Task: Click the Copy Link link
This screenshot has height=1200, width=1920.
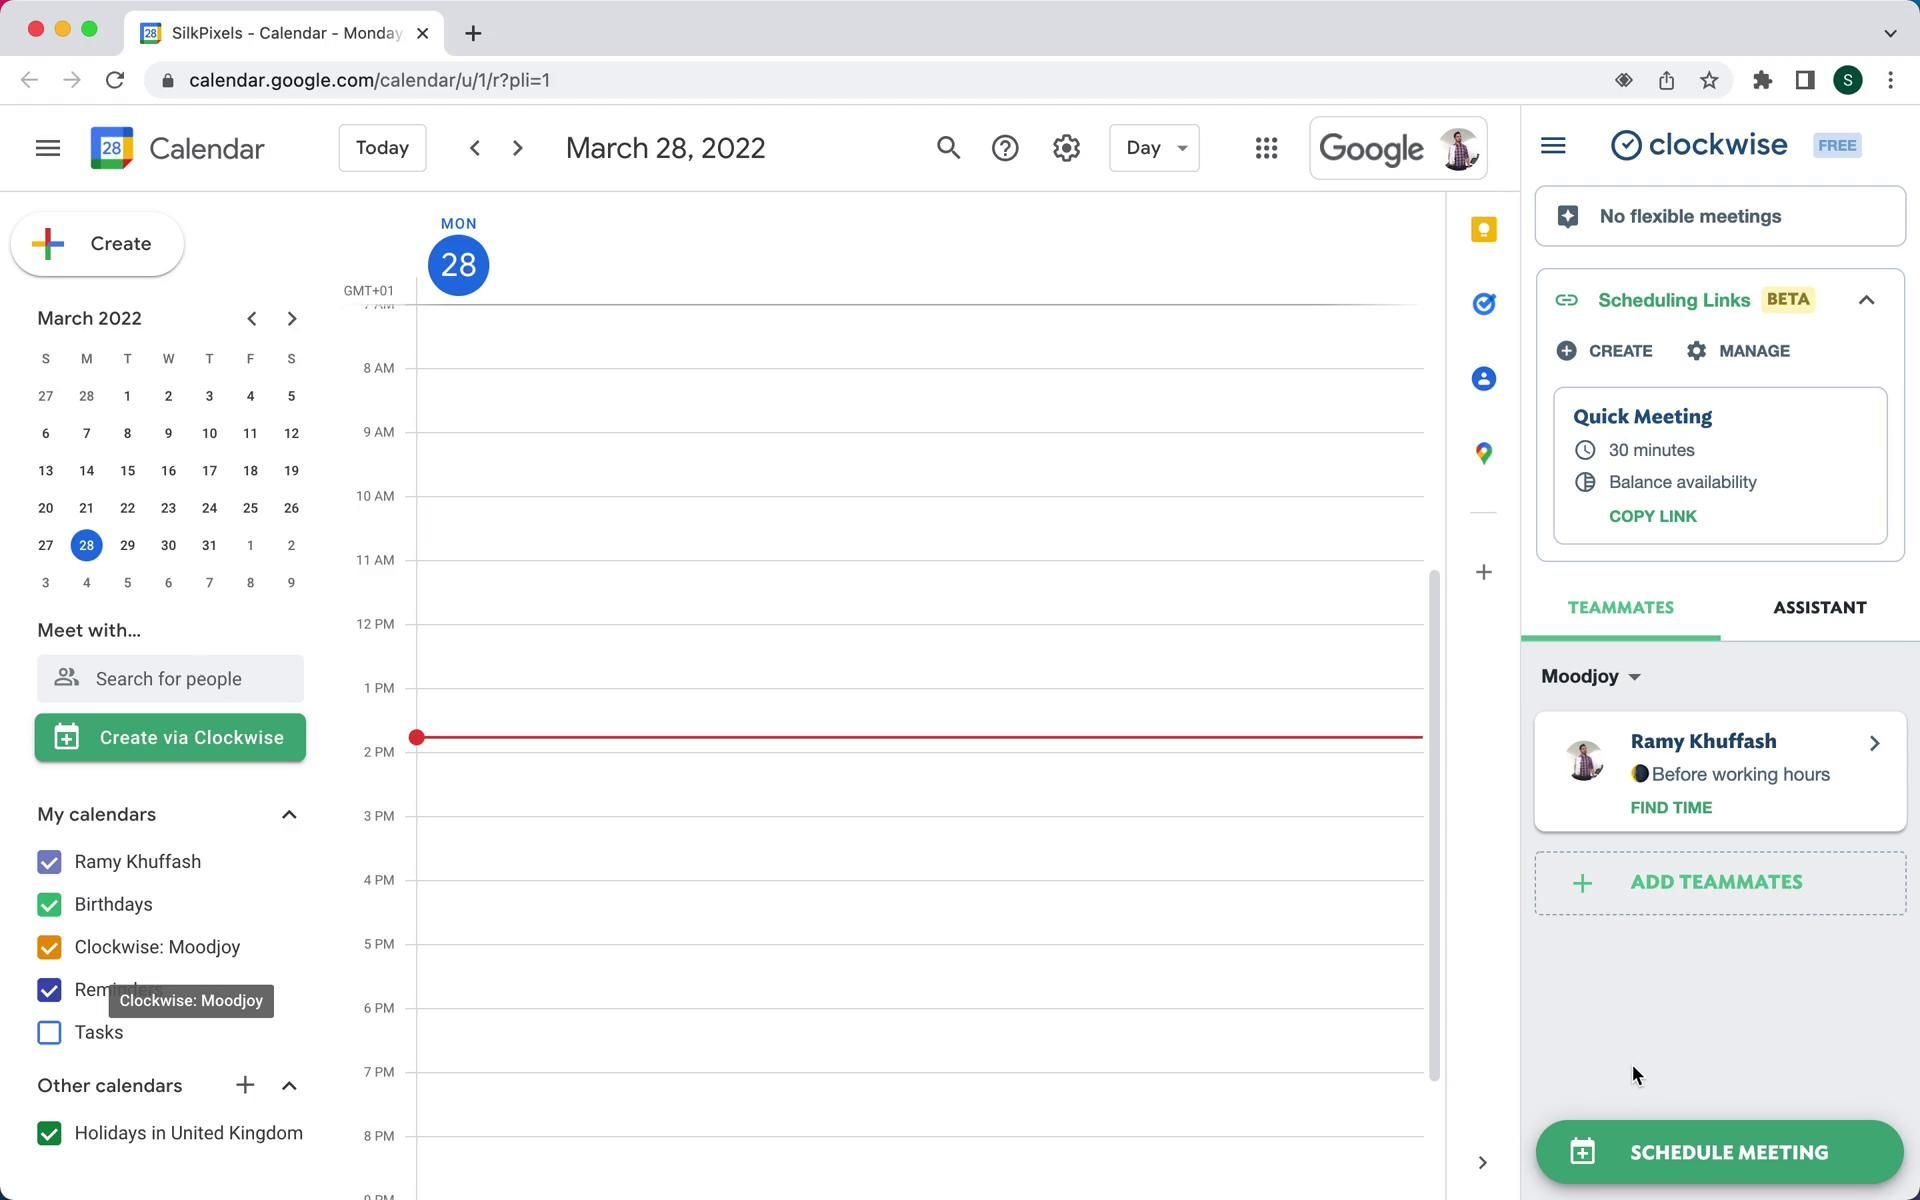Action: (1652, 517)
